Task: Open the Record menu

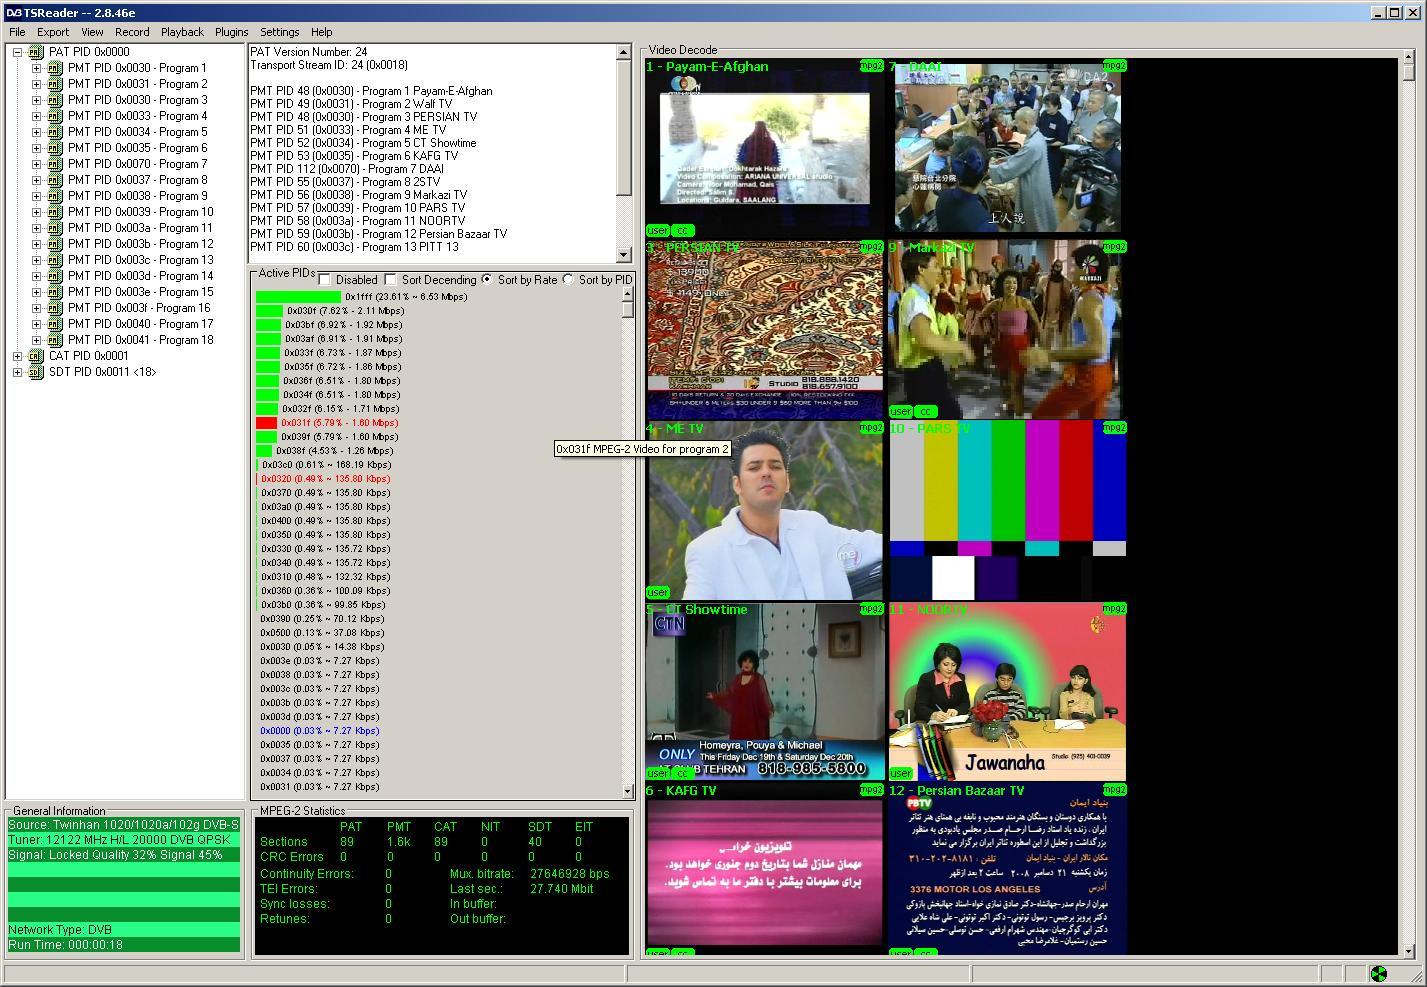Action: [132, 32]
